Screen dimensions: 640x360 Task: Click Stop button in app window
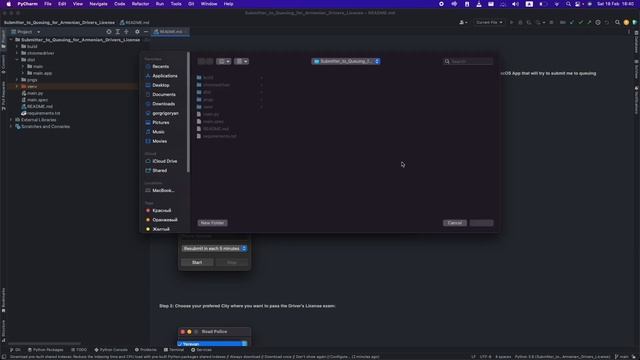point(231,262)
